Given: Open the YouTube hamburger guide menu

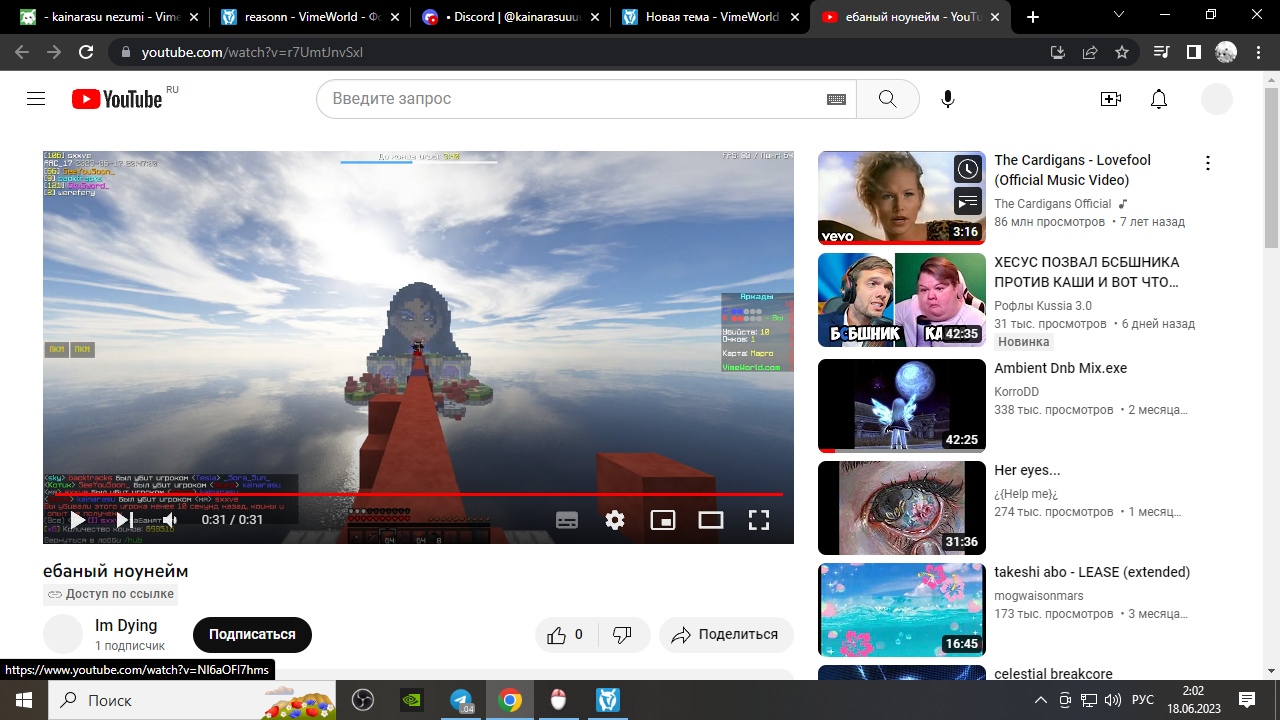Looking at the screenshot, I should pos(36,99).
